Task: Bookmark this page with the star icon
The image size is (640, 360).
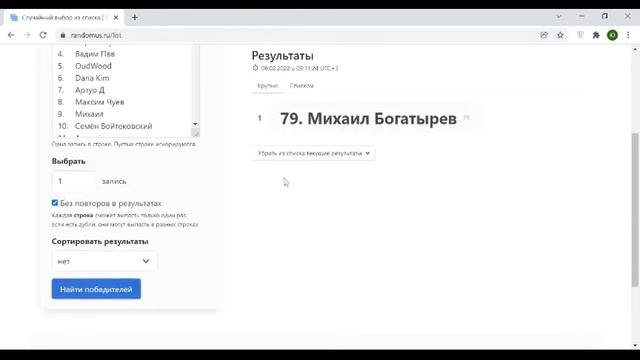Action: click(x=560, y=36)
